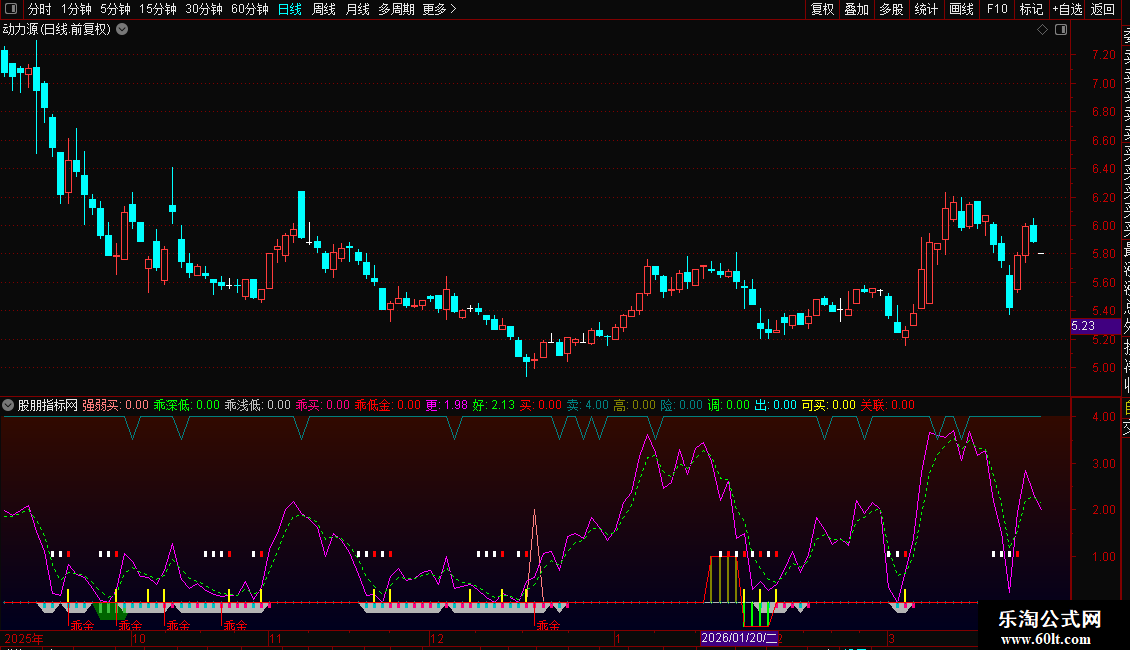Click the 叠加 overlay button
This screenshot has height=650, width=1130.
tap(856, 9)
